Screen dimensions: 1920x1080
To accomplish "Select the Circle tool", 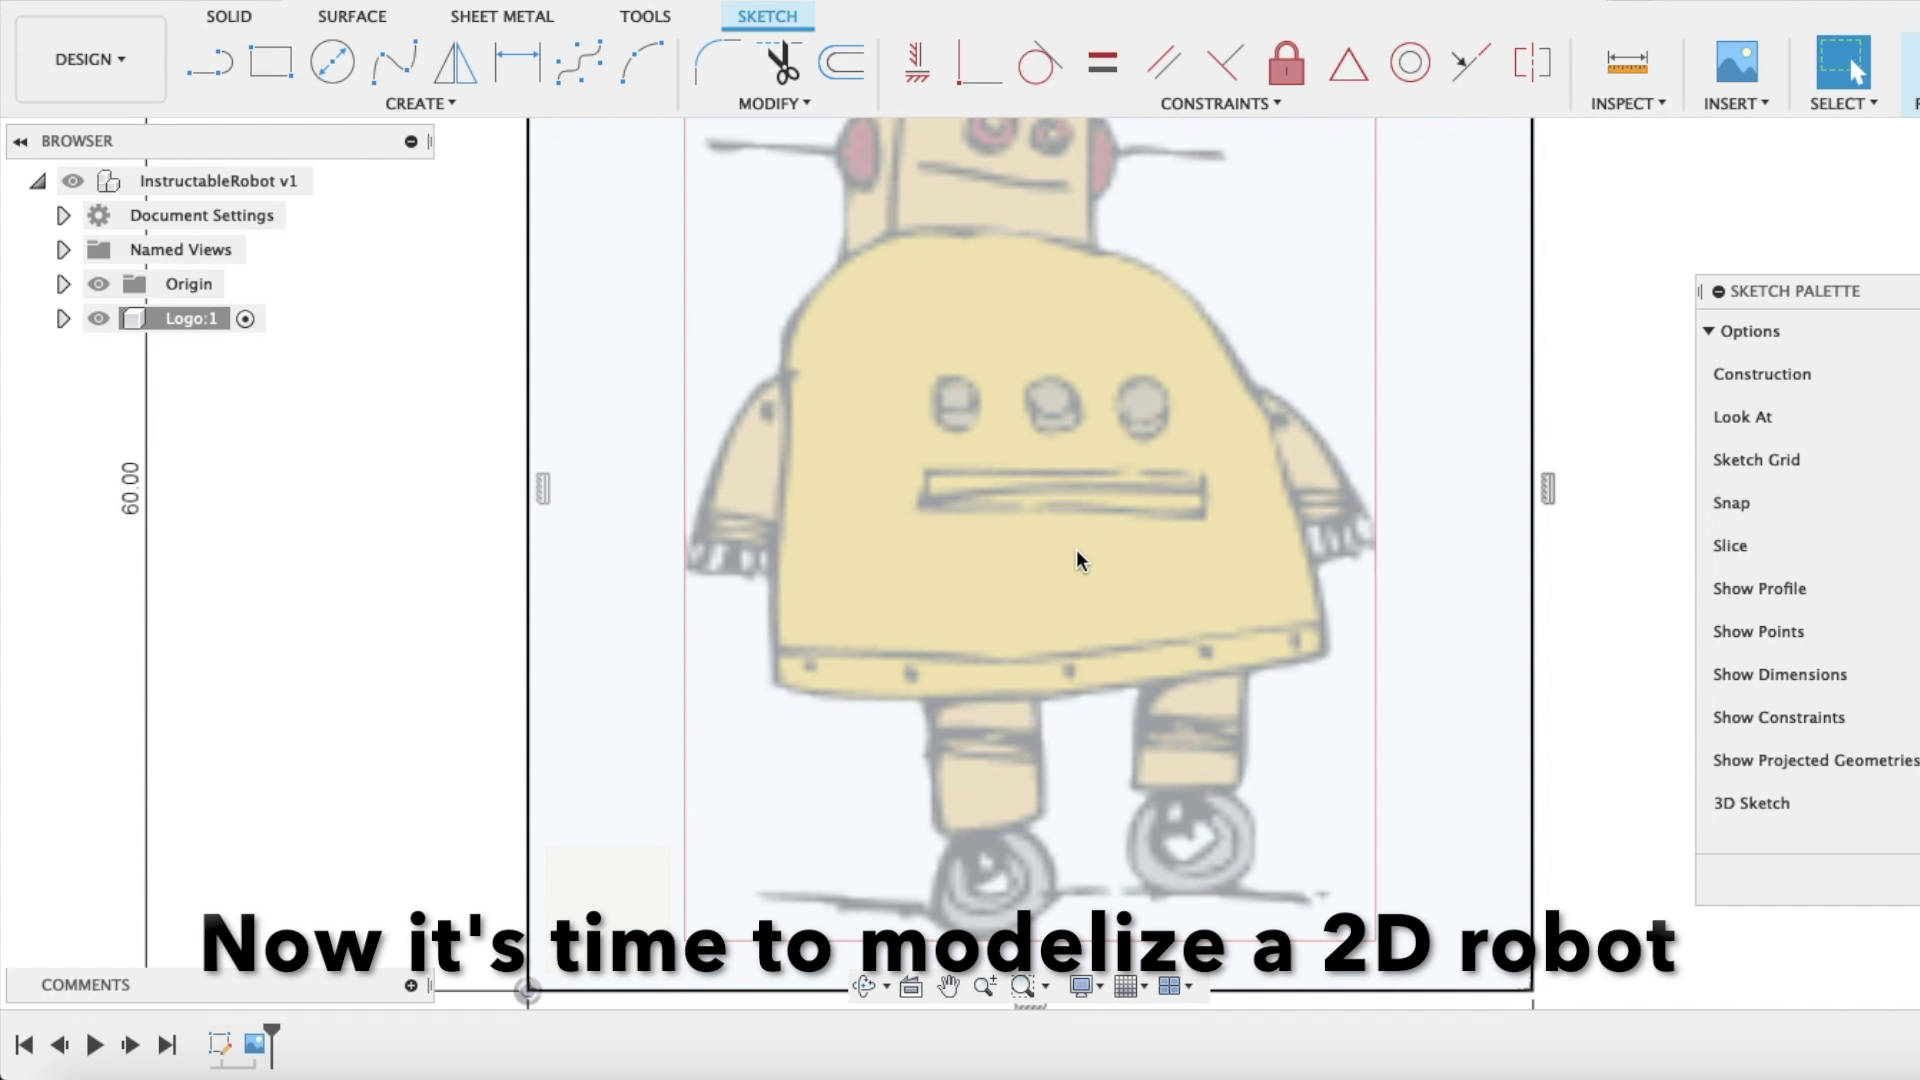I will coord(332,61).
